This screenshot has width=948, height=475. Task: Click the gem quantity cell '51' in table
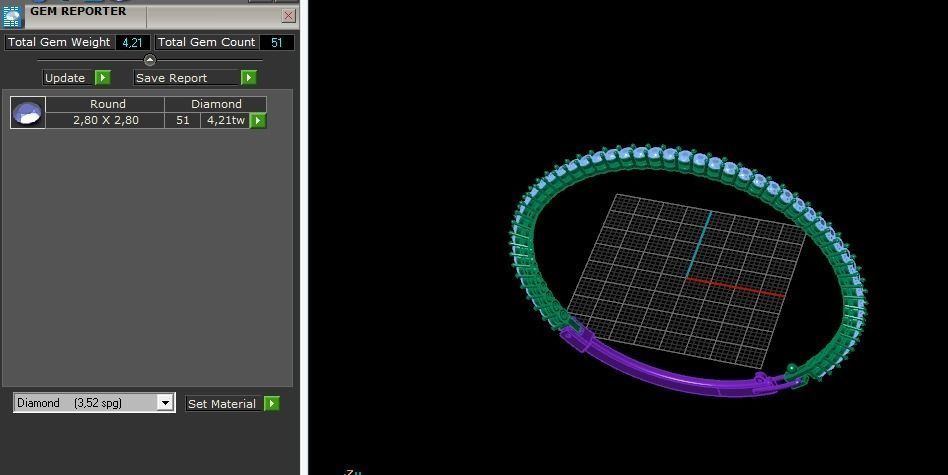183,120
